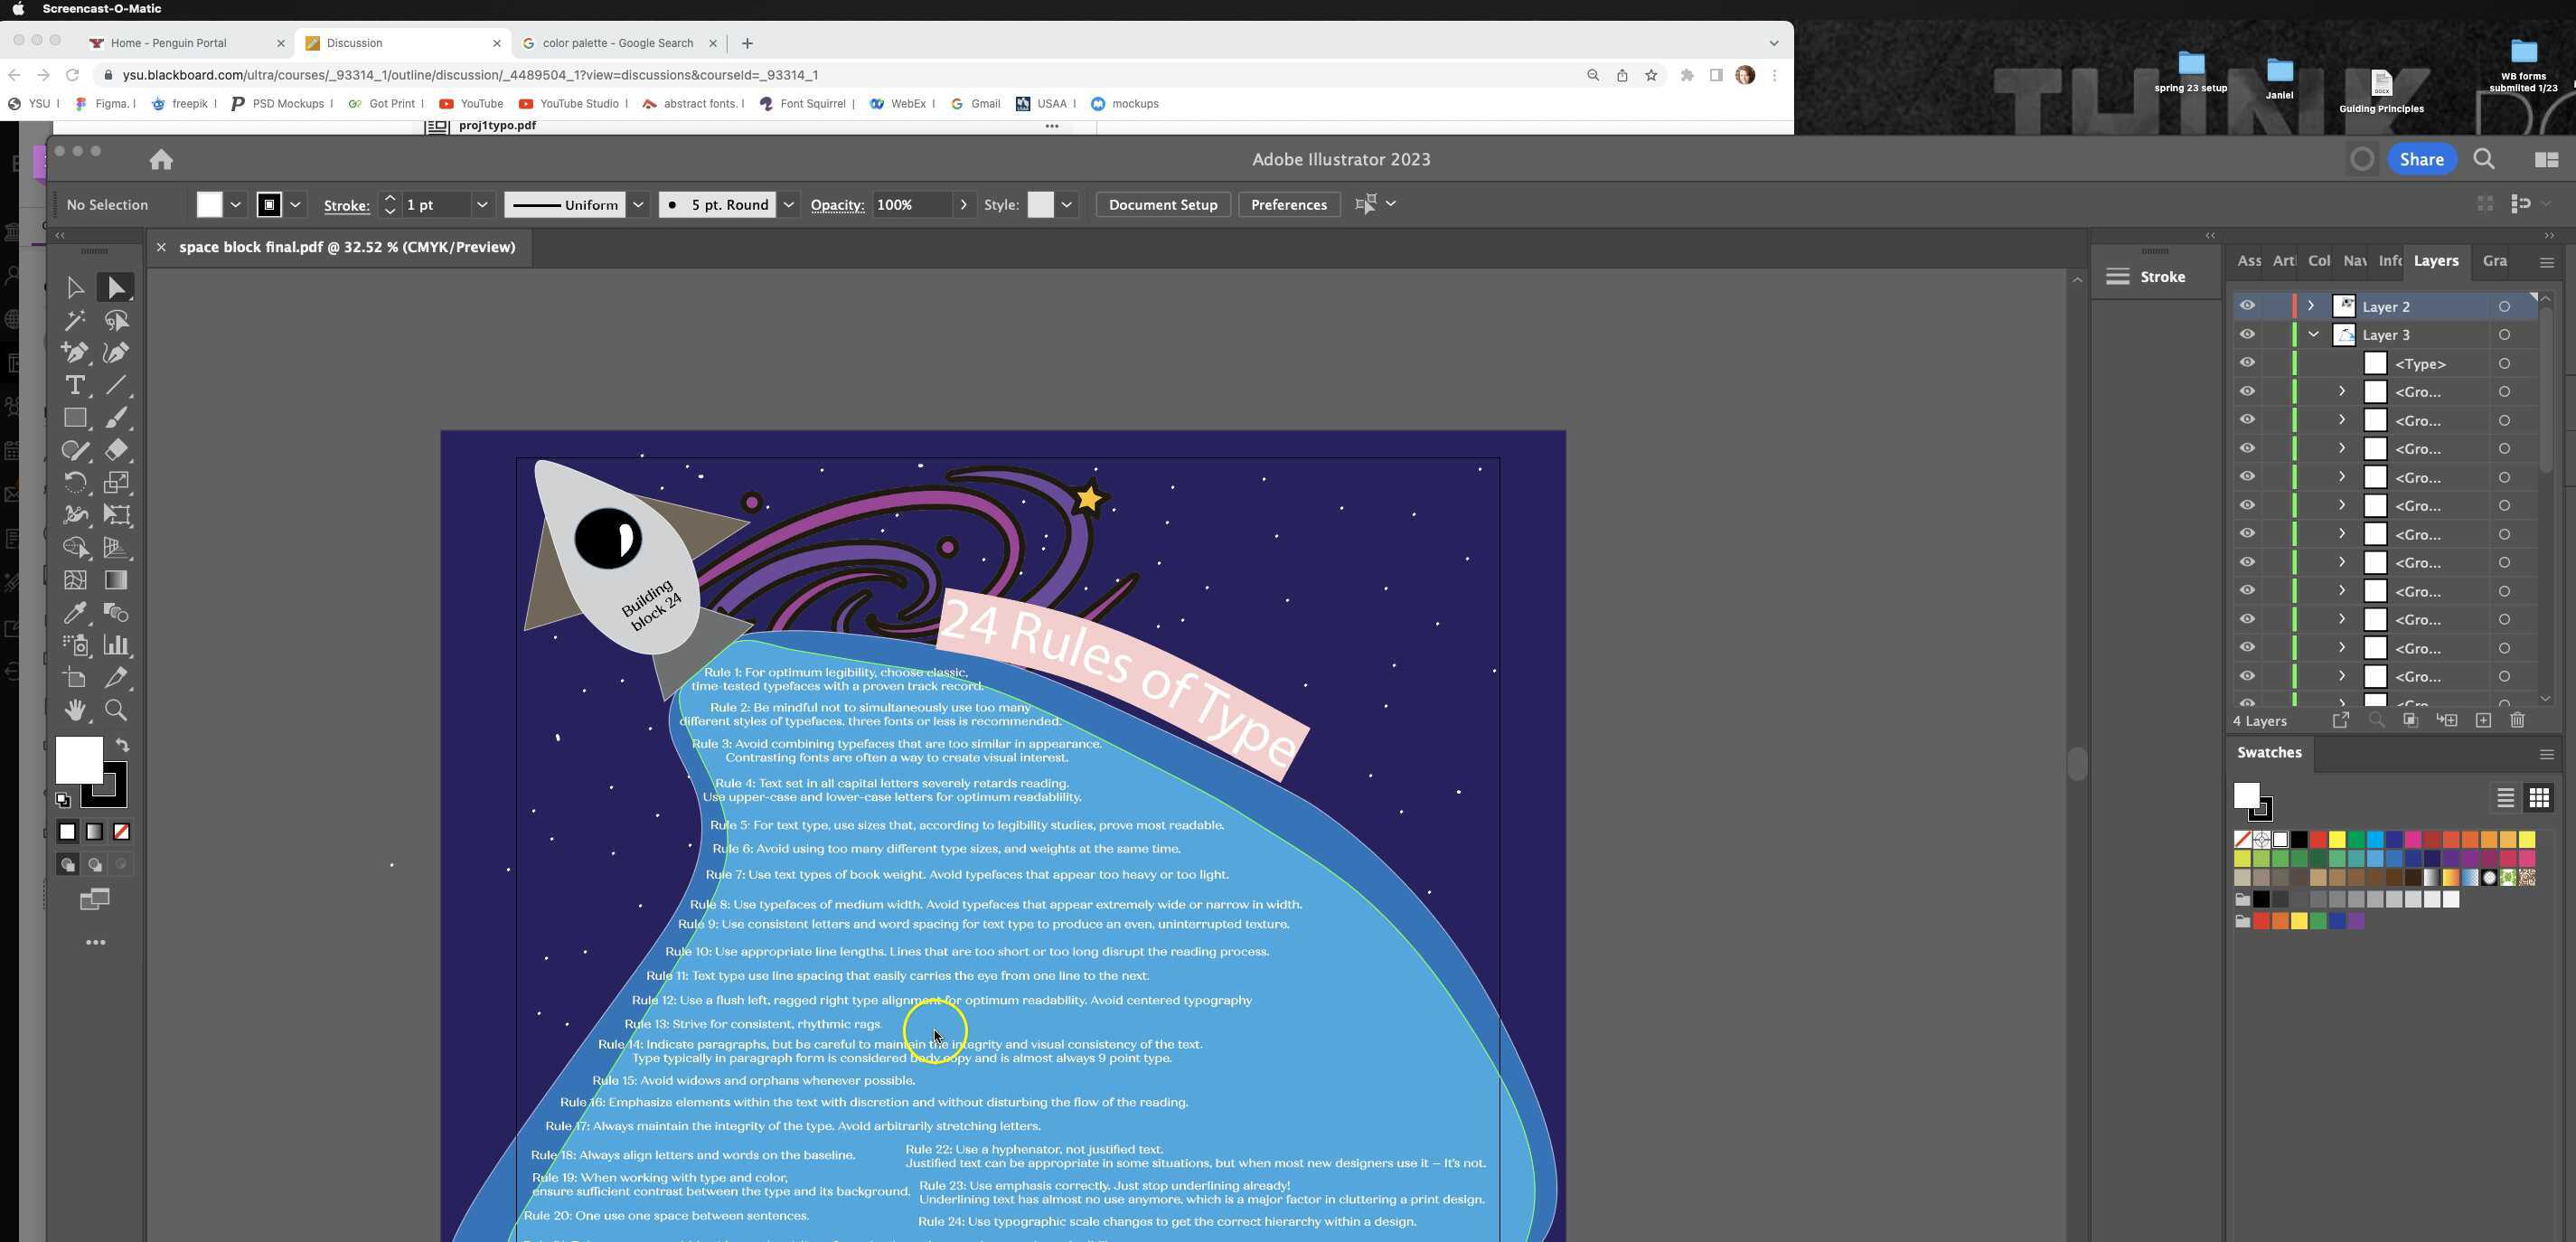Collapse Layer 3 contents

[2313, 334]
